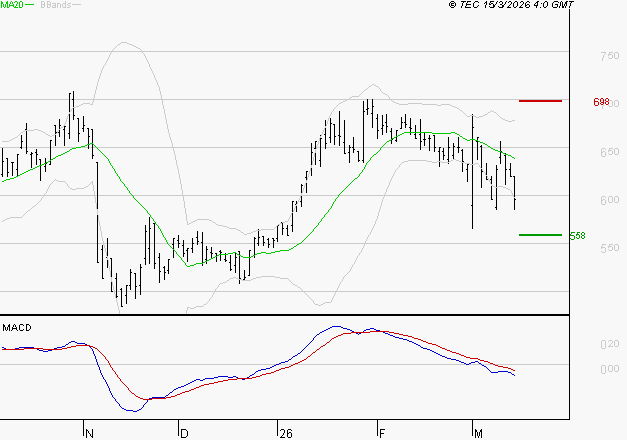This screenshot has width=627, height=440.
Task: Click the TEC copyright timestamp text
Action: click(511, 4)
